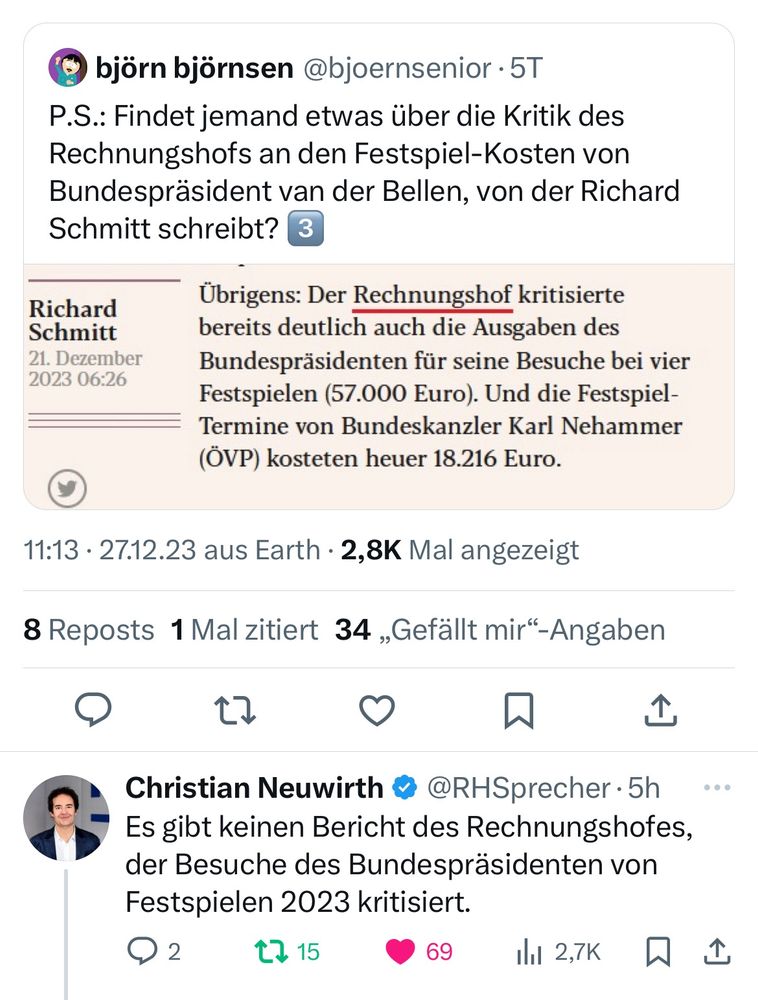Bookmark Christian Neuwirth's reply

click(658, 952)
